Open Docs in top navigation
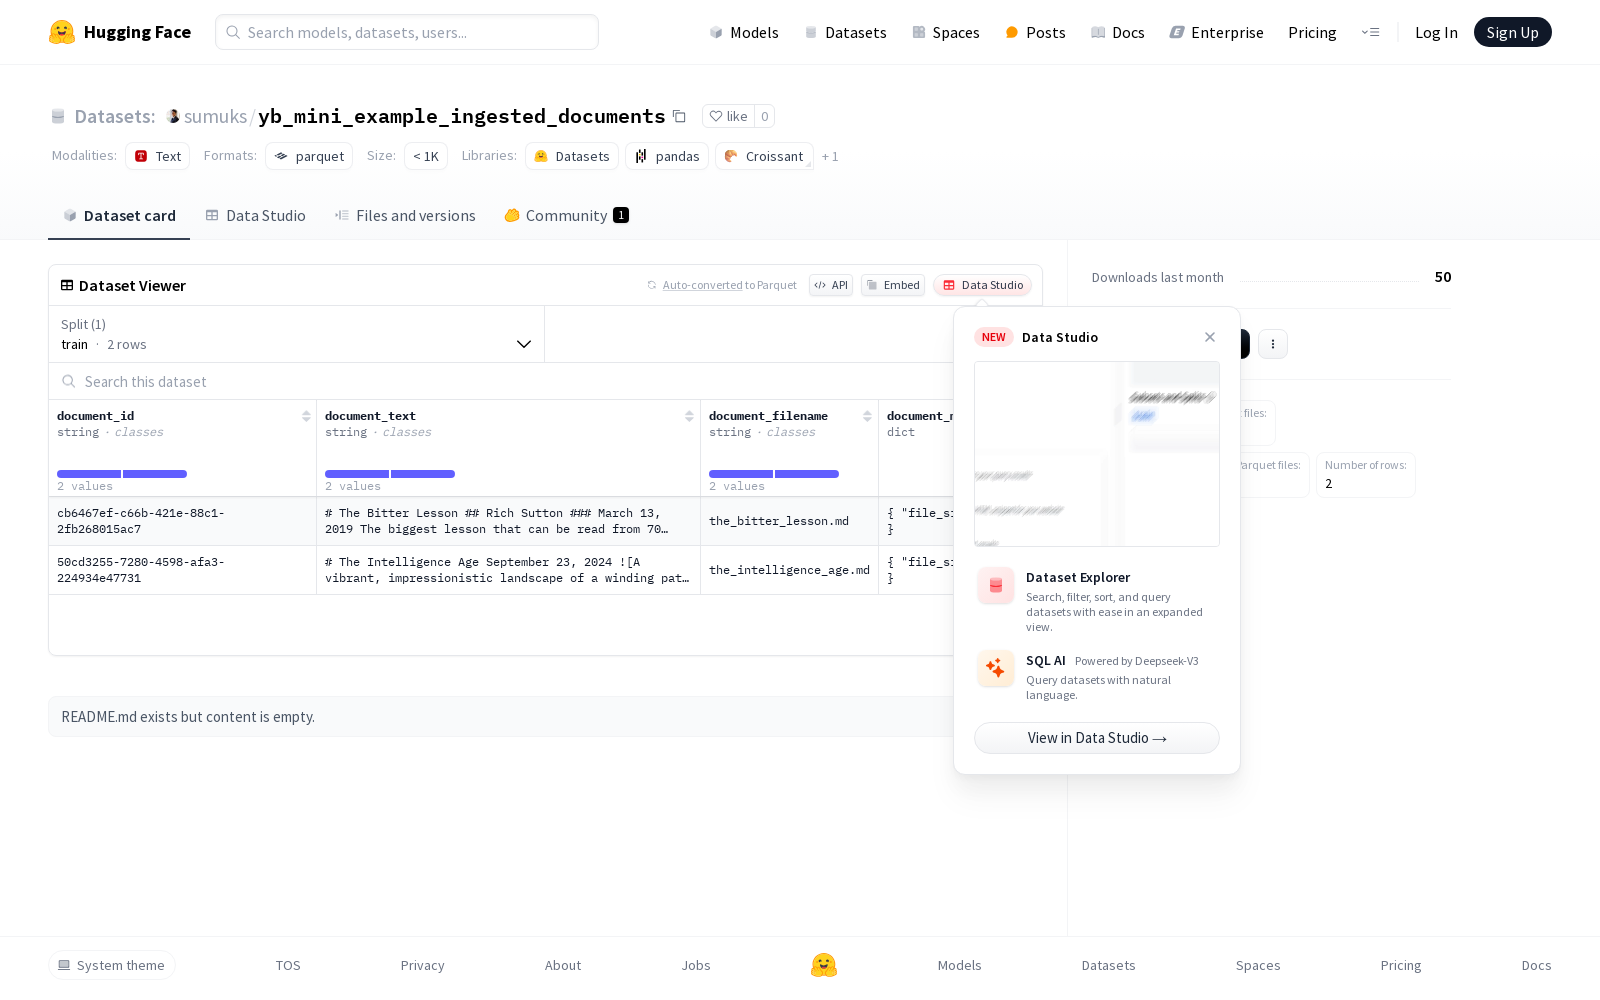Viewport: 1600px width, 1000px height. 1118,32
